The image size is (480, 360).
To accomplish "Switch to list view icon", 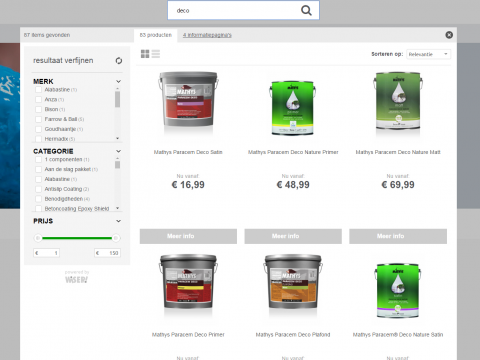I will [156, 54].
